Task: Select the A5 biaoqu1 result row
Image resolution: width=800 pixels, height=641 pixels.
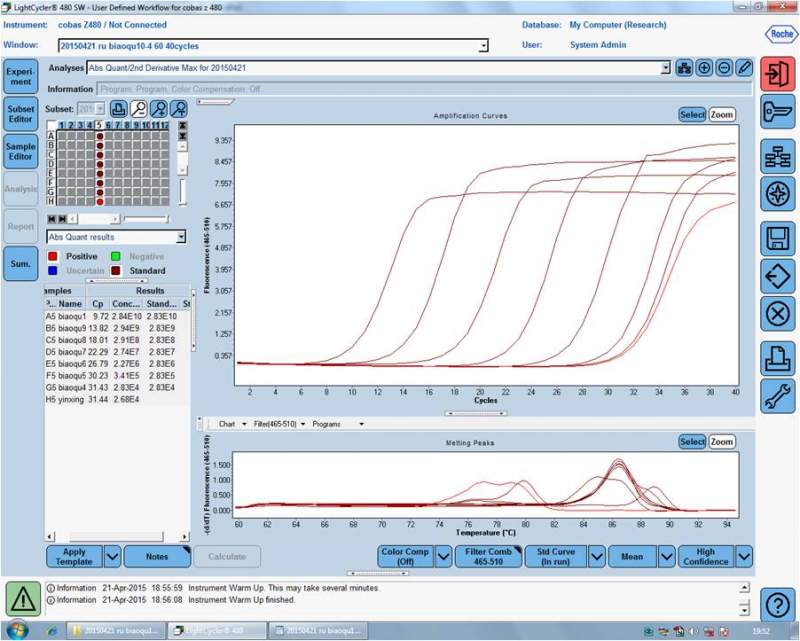Action: pos(117,316)
